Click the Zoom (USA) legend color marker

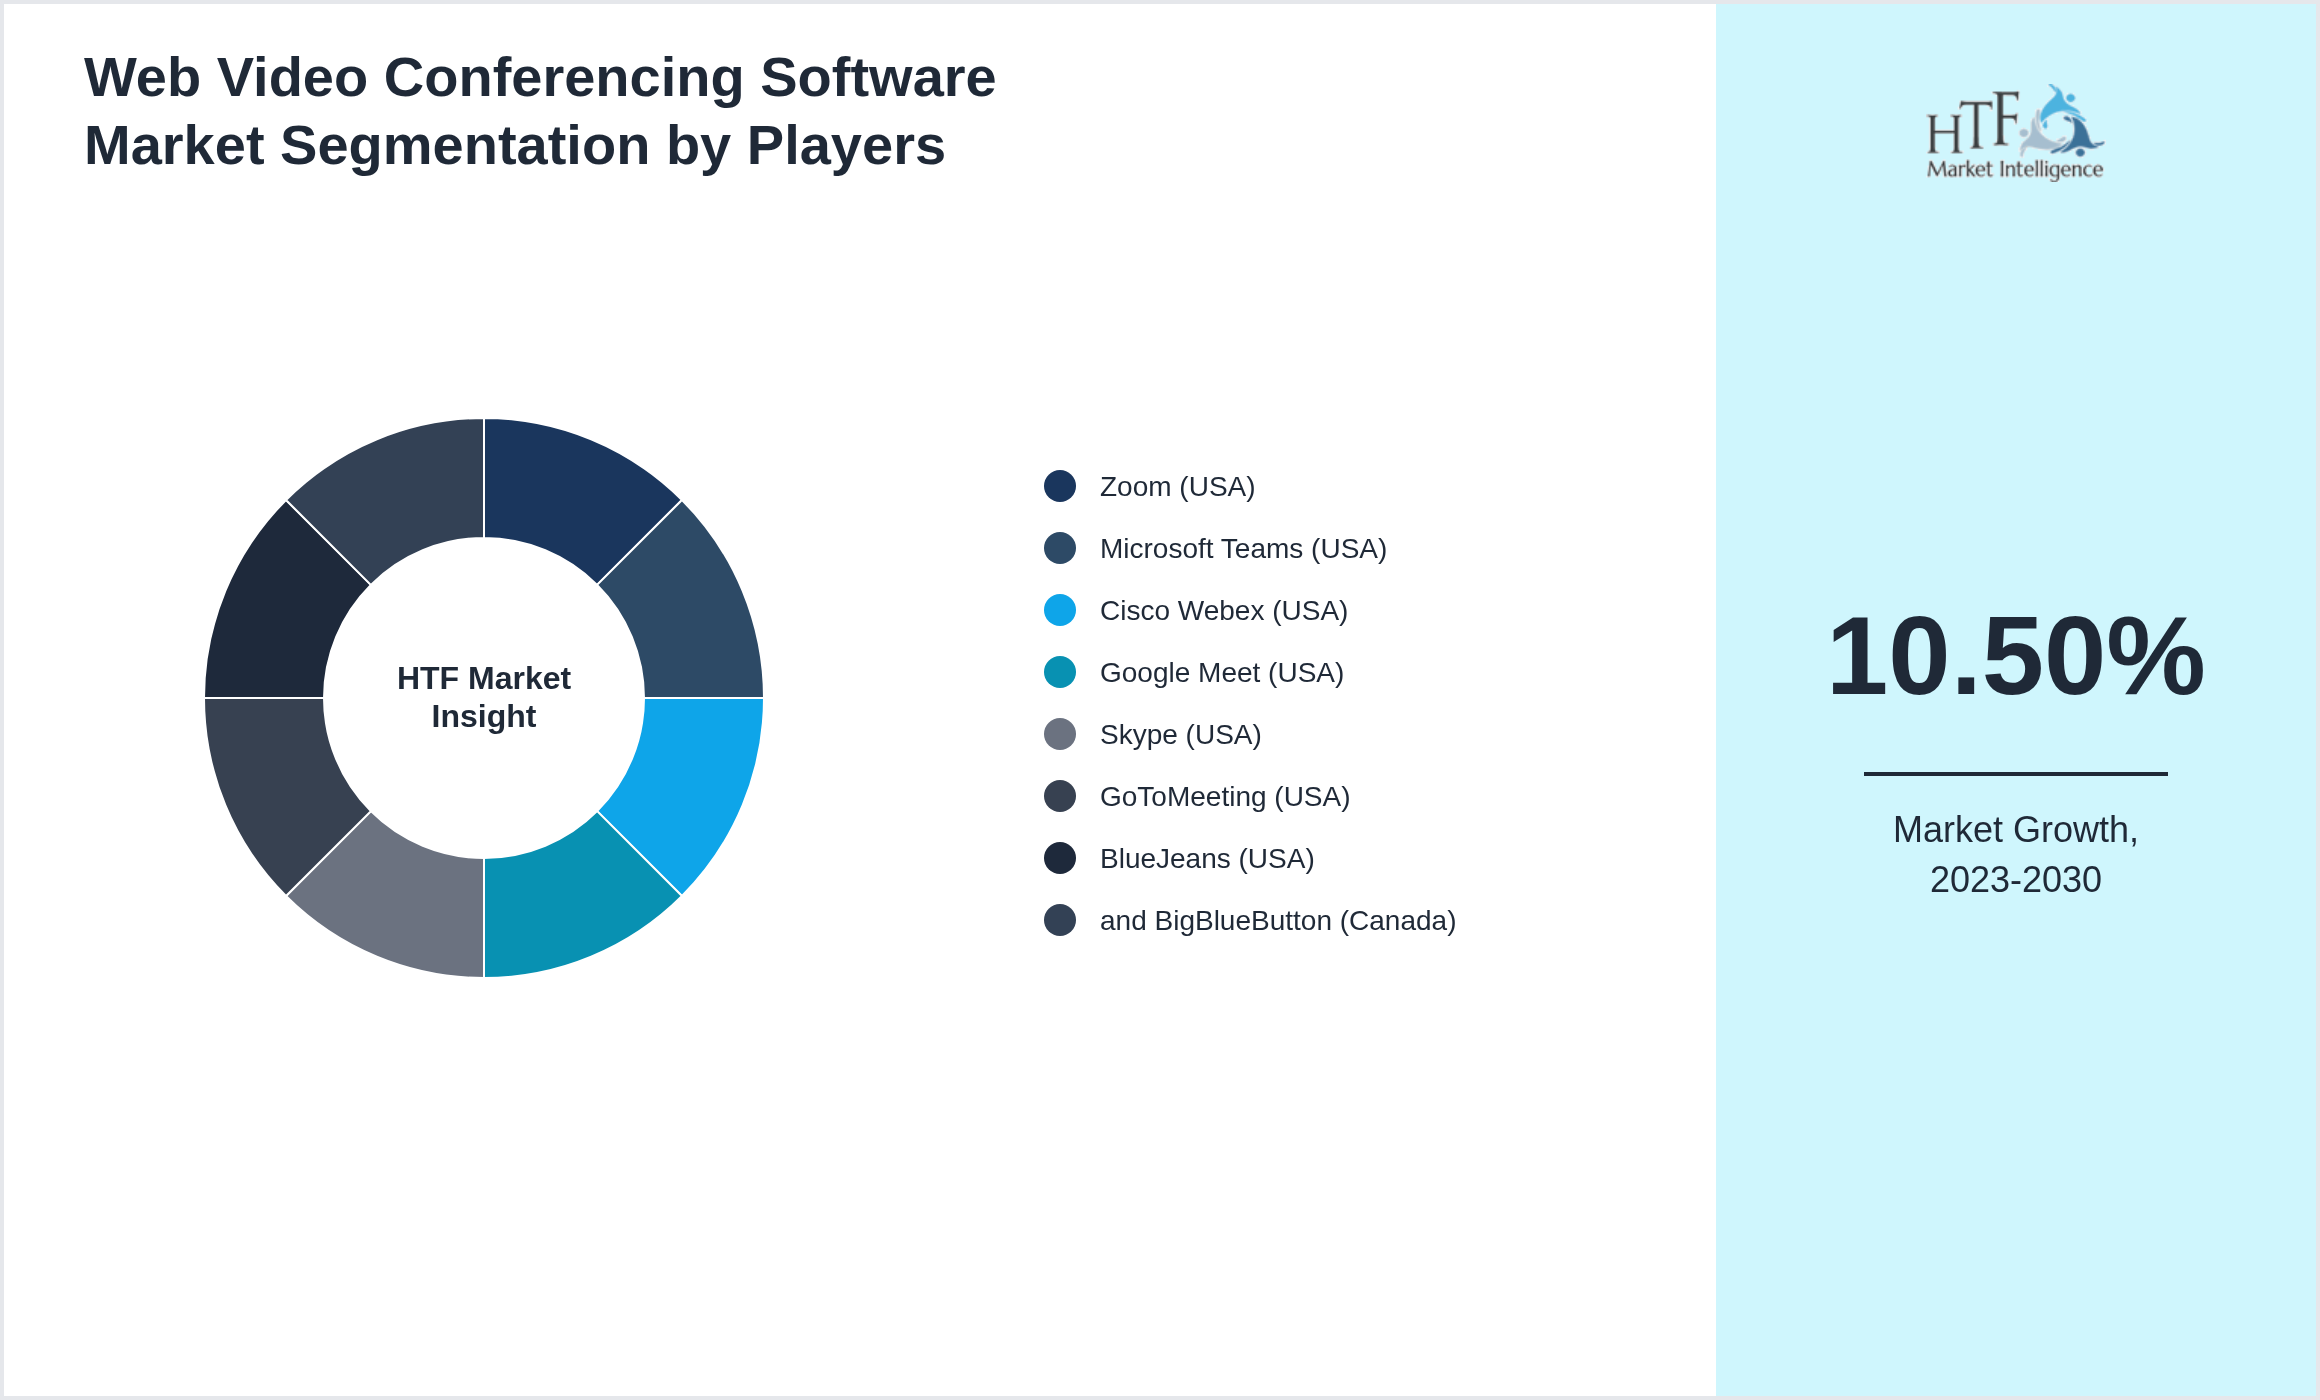1060,487
